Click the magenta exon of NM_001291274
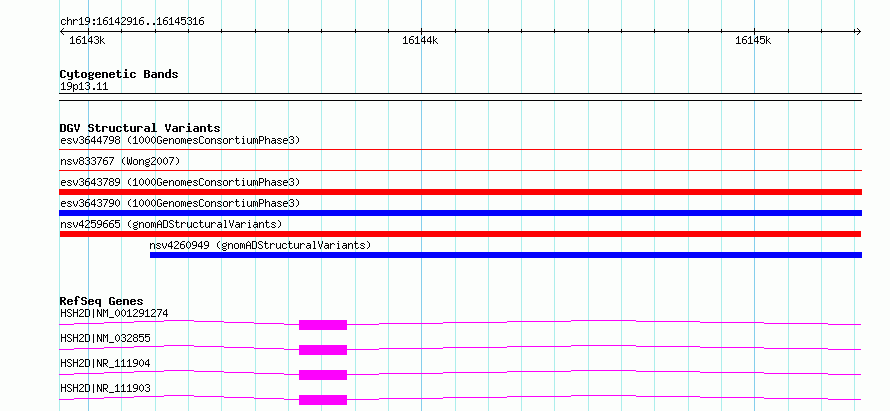 (323, 325)
